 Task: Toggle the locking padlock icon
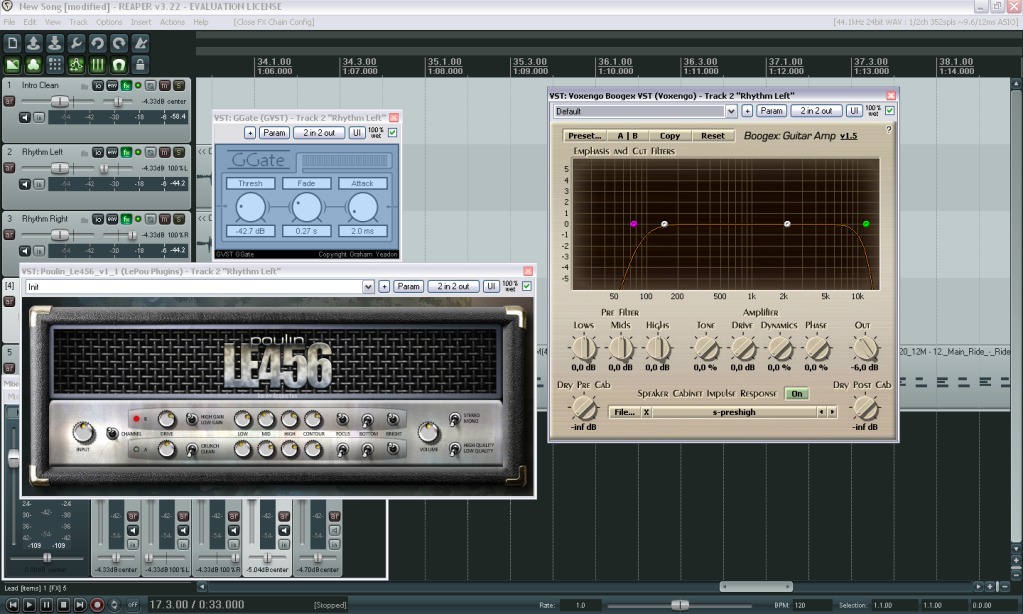tap(140, 65)
